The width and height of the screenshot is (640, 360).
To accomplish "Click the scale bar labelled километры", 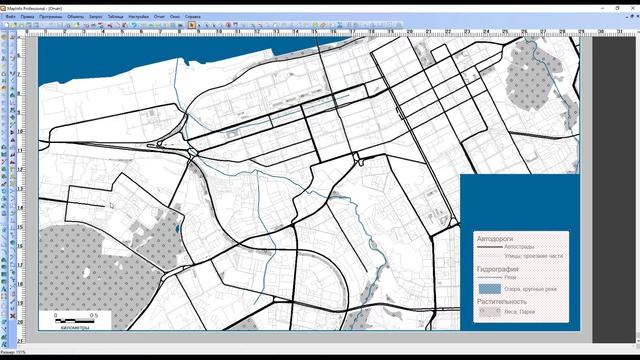I will click(x=75, y=320).
